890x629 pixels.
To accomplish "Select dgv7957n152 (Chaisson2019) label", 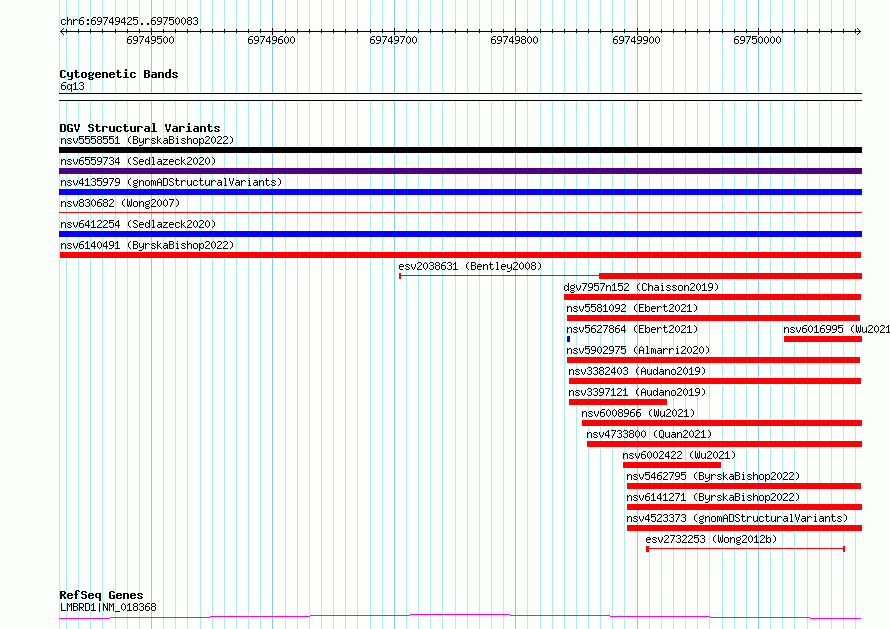I will tap(641, 287).
